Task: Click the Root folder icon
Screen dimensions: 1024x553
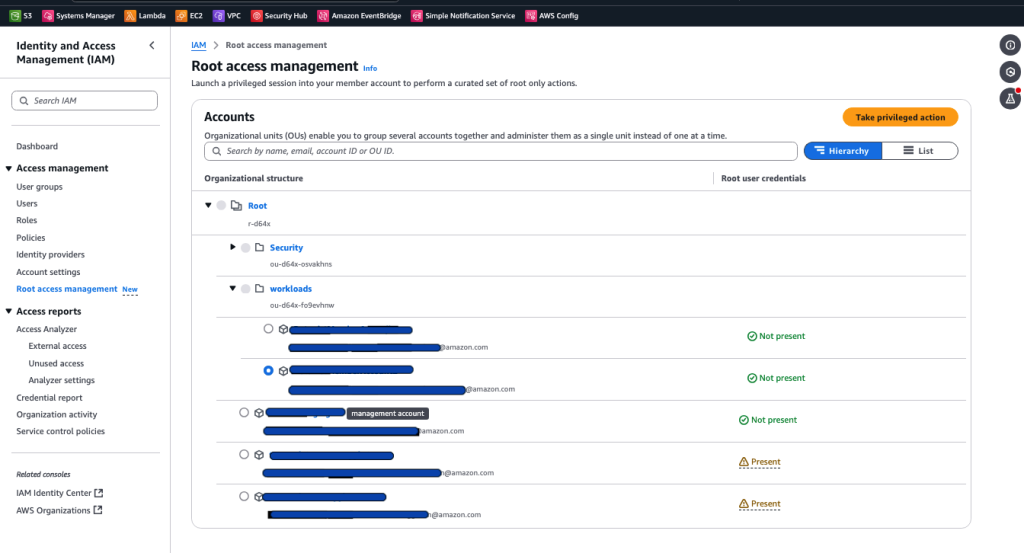Action: click(x=236, y=206)
